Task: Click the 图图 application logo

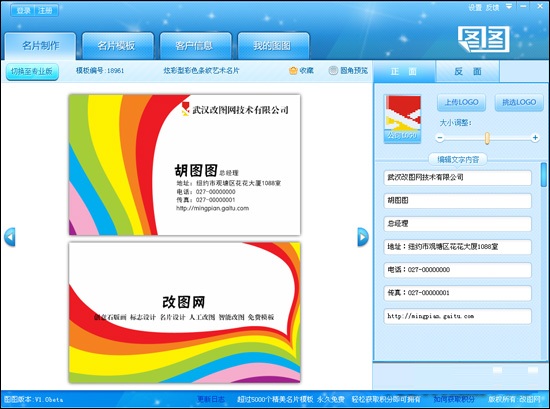Action: pos(484,39)
